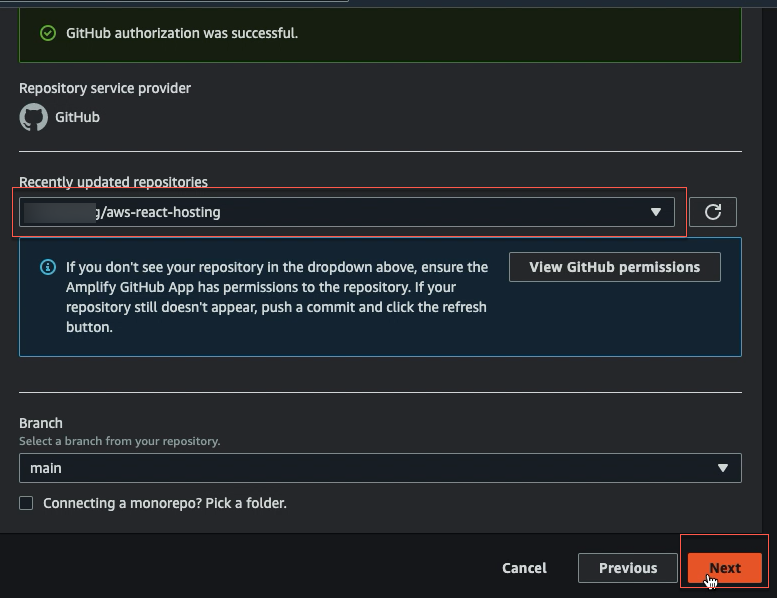Viewport: 777px width, 598px height.
Task: Enable the monorepo folder checkbox
Action: pyautogui.click(x=26, y=503)
